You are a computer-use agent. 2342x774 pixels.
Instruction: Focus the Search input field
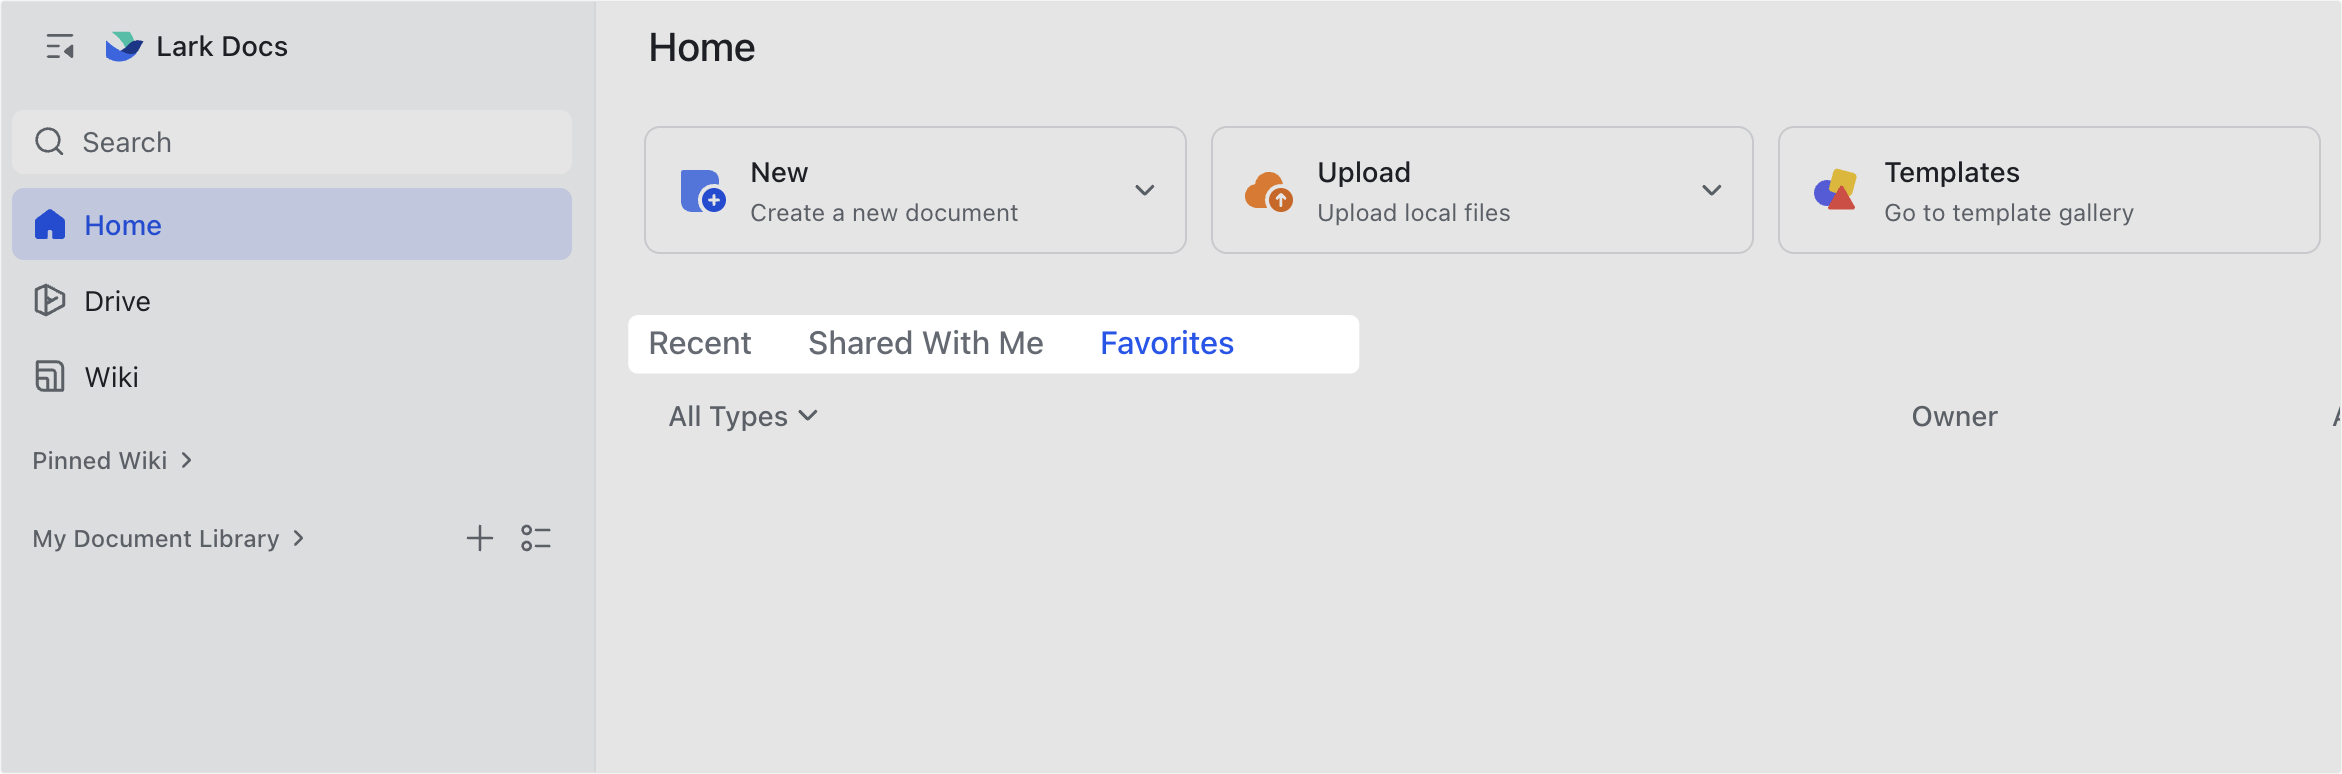[x=292, y=142]
